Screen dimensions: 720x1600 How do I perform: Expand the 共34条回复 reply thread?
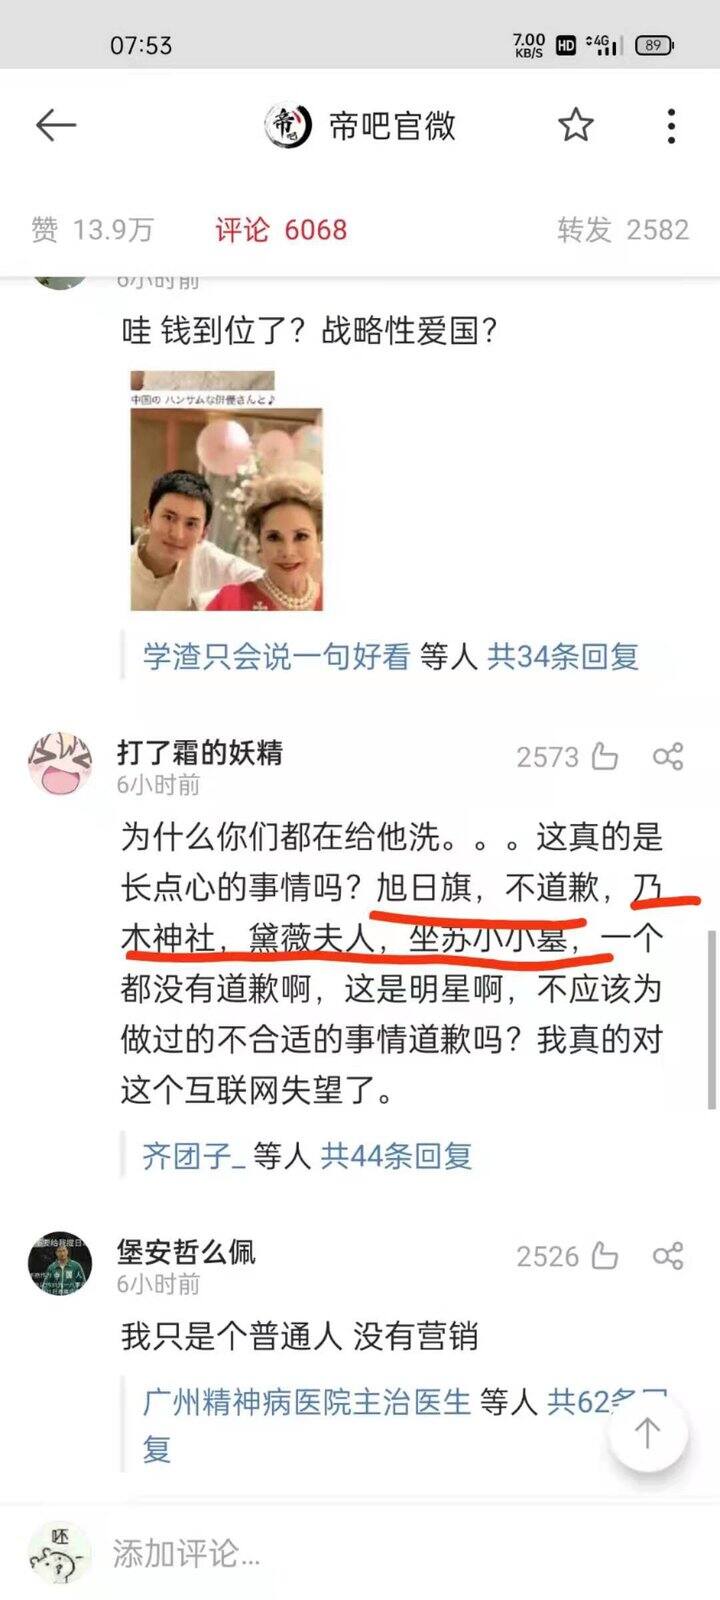[562, 657]
